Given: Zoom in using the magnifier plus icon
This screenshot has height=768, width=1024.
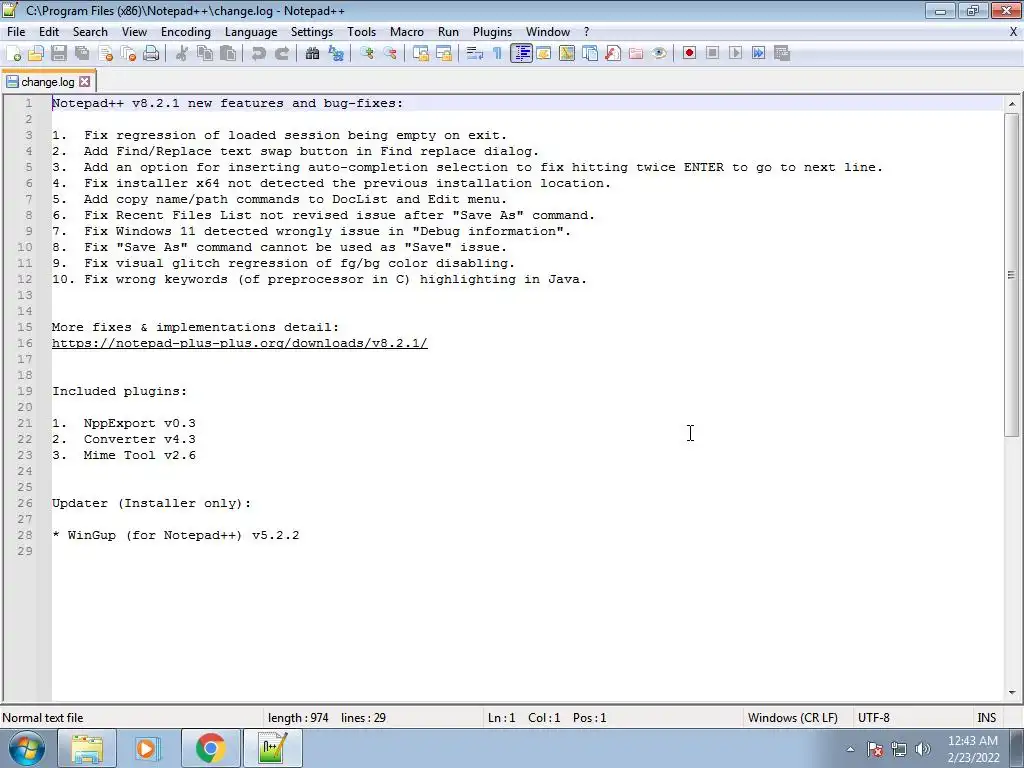Looking at the screenshot, I should tap(366, 54).
